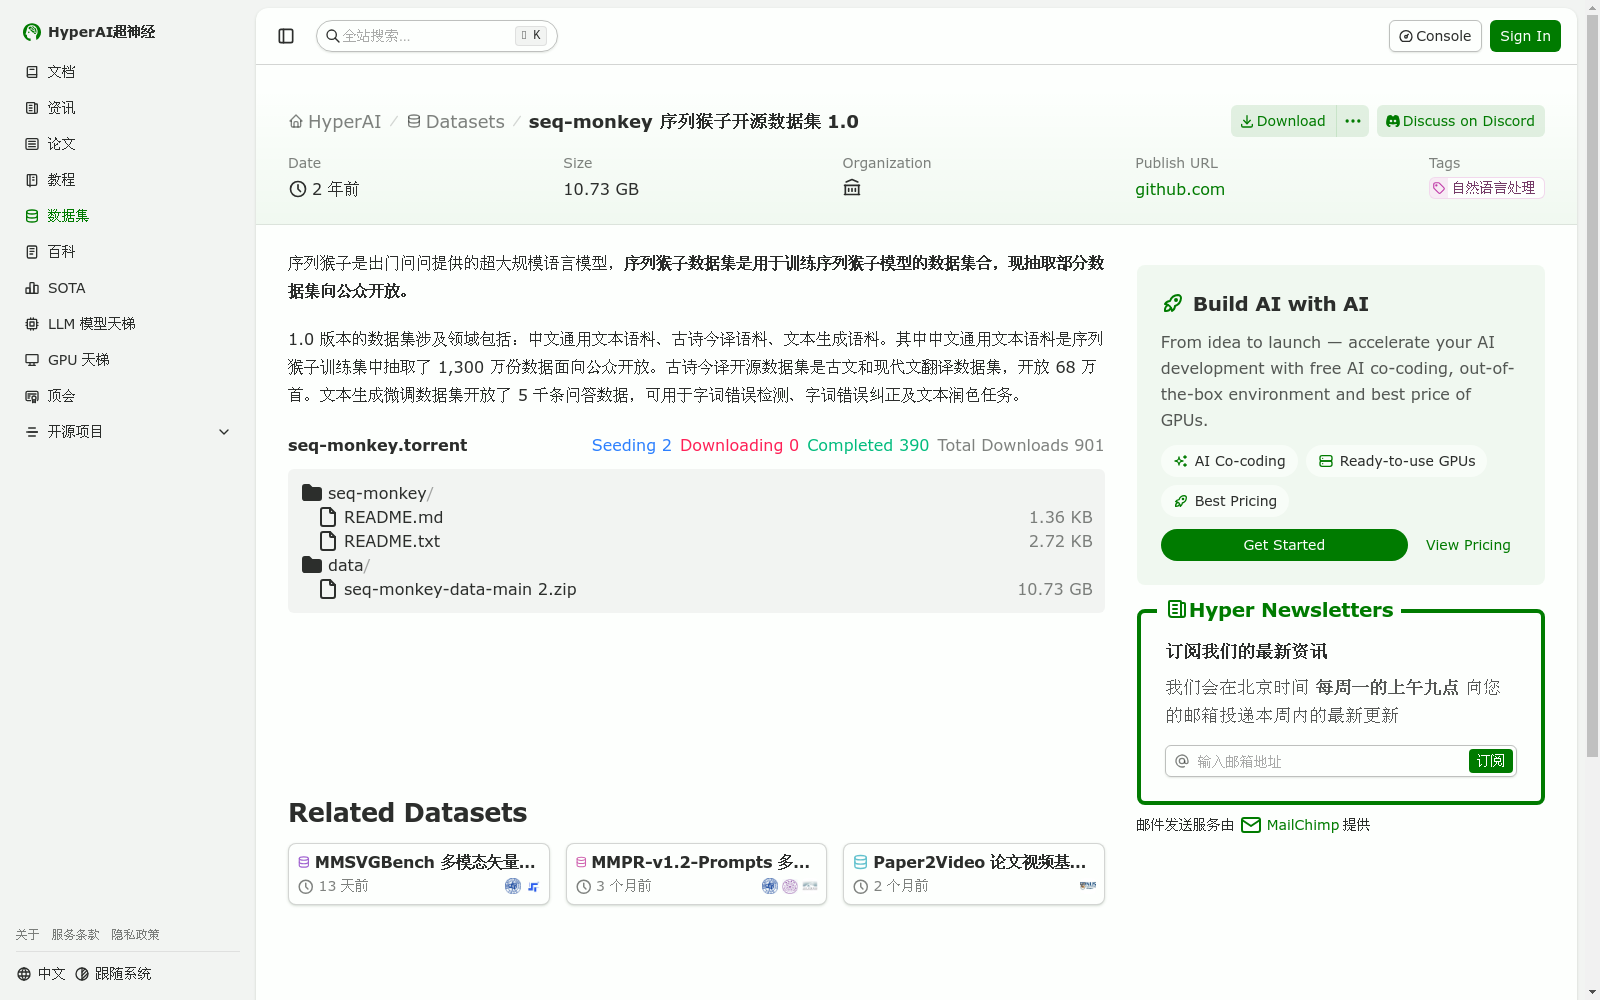Viewport: 1600px width, 1000px height.
Task: Click the README.md file icon
Action: [327, 517]
